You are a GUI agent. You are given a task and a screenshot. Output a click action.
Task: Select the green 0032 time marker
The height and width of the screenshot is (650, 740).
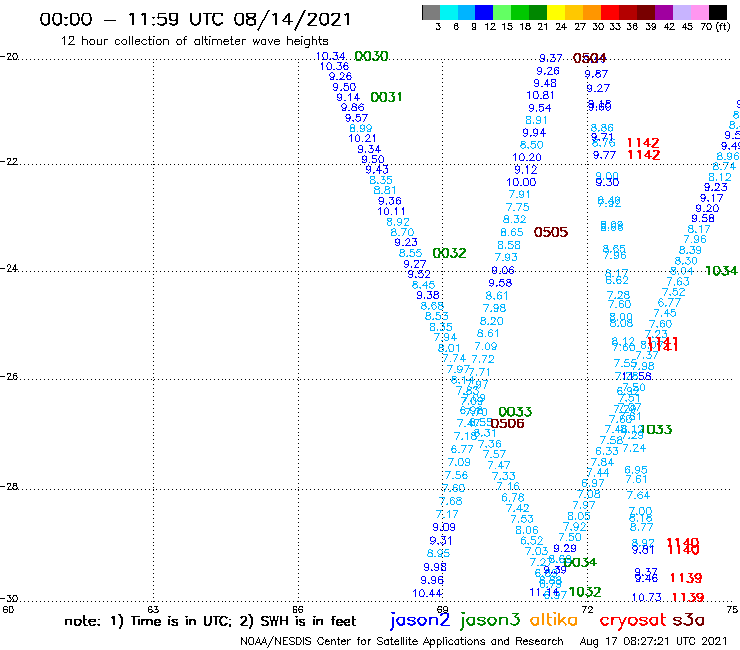pos(449,253)
